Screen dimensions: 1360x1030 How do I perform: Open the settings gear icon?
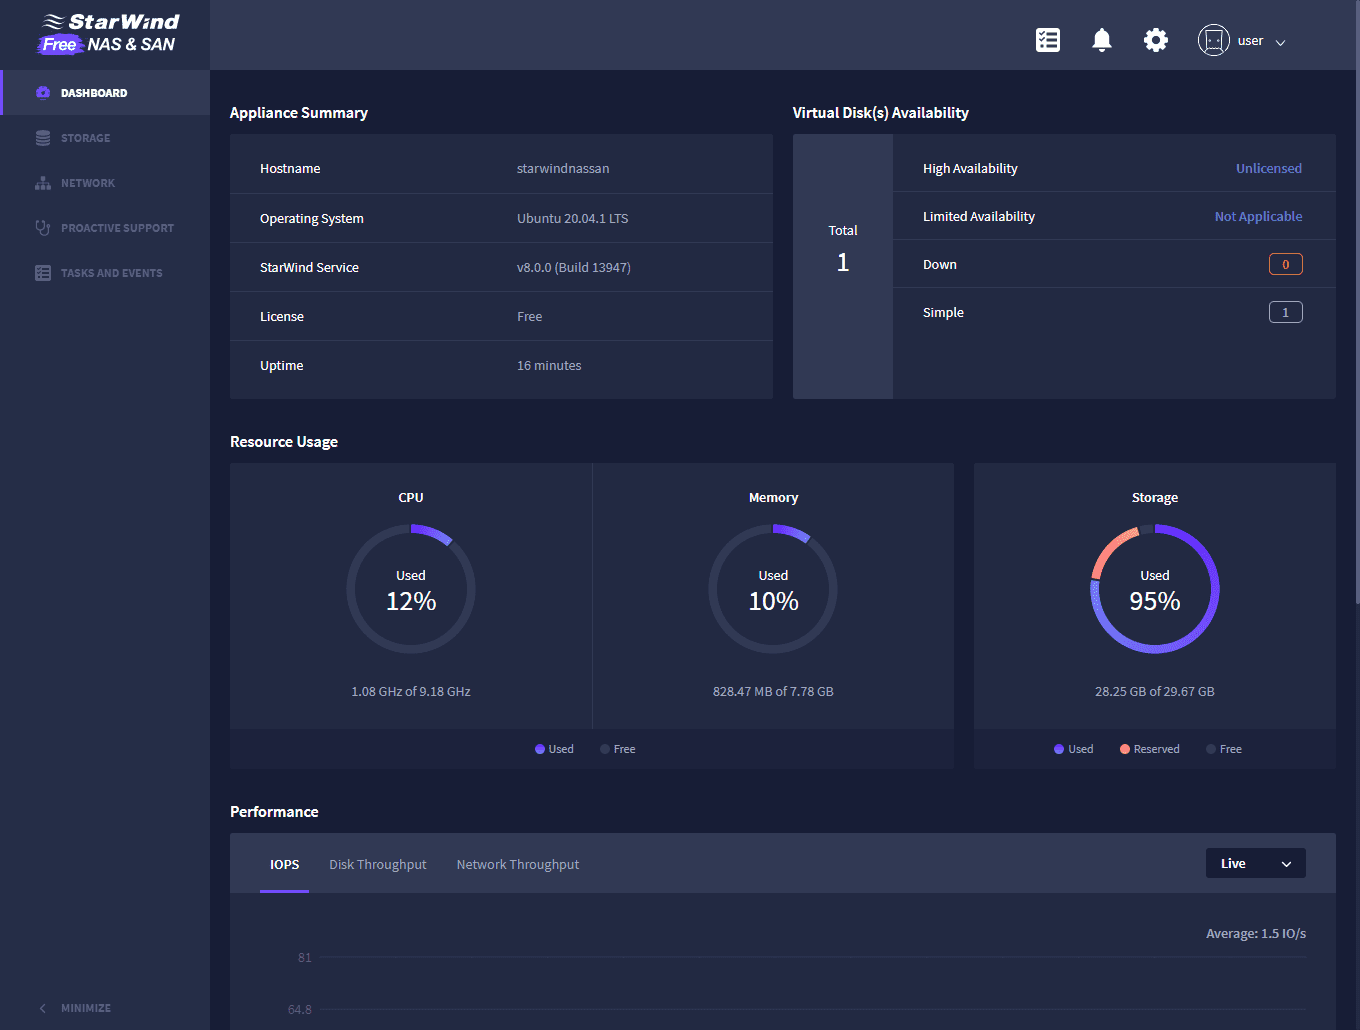tap(1156, 40)
